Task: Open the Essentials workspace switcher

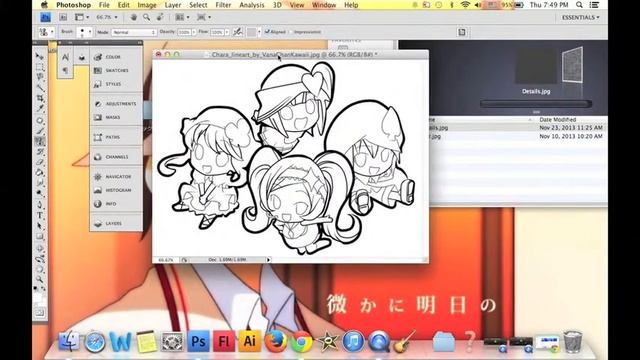Action: point(581,18)
